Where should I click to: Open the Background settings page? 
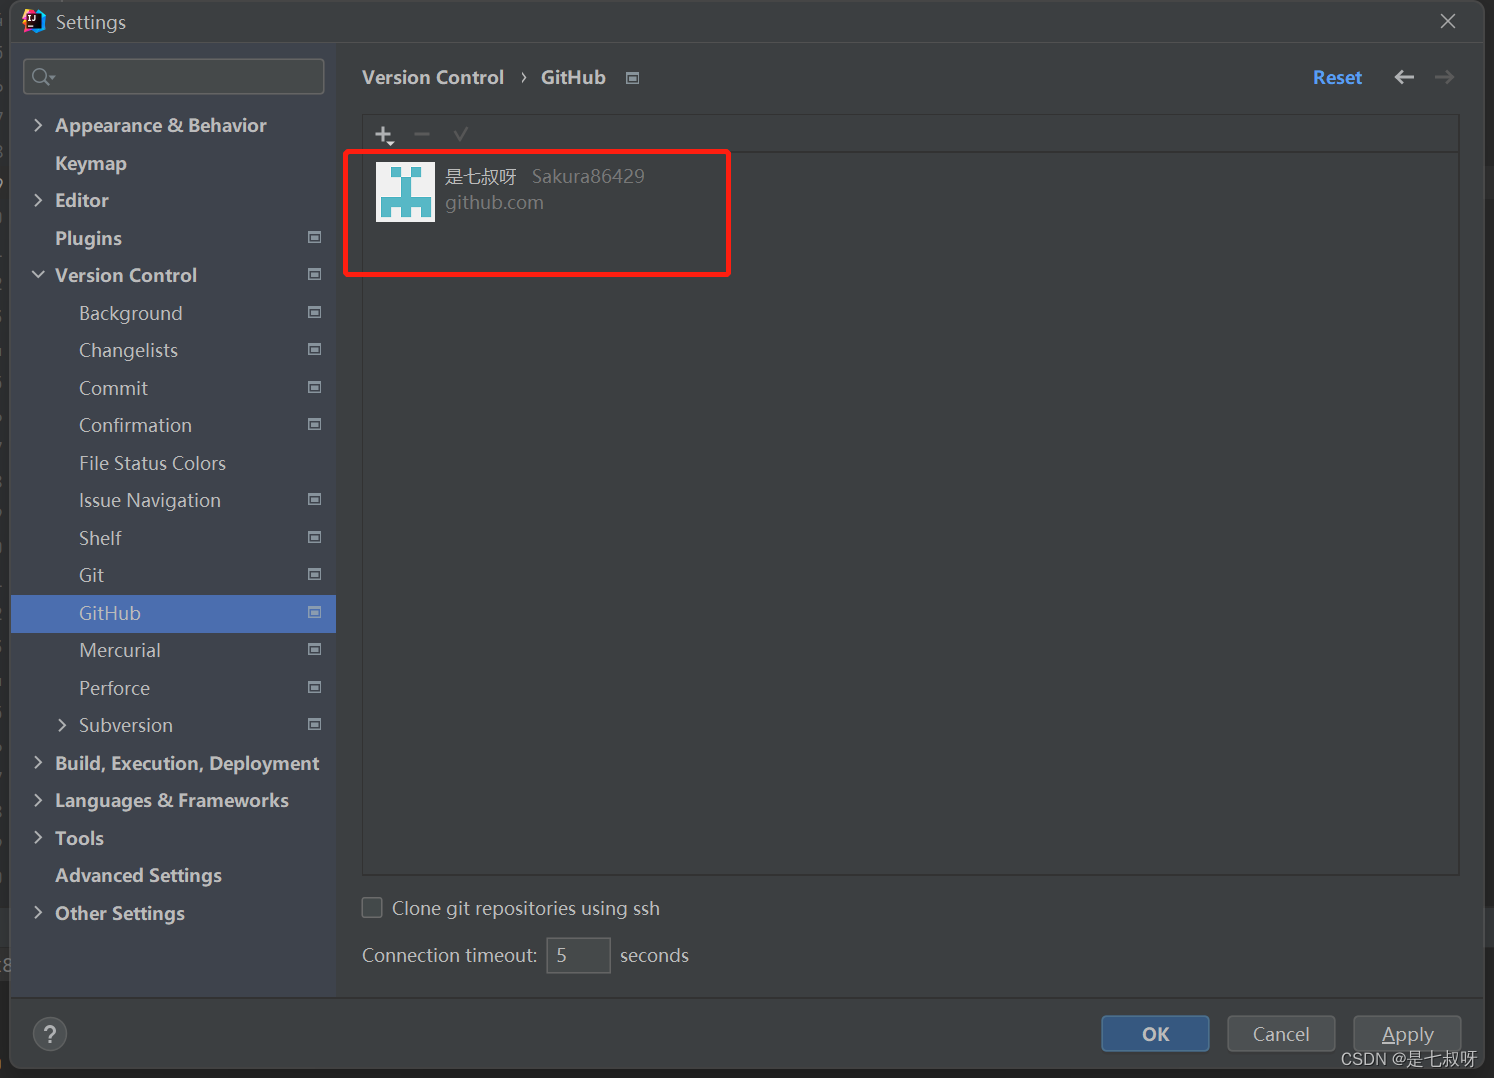click(x=130, y=313)
